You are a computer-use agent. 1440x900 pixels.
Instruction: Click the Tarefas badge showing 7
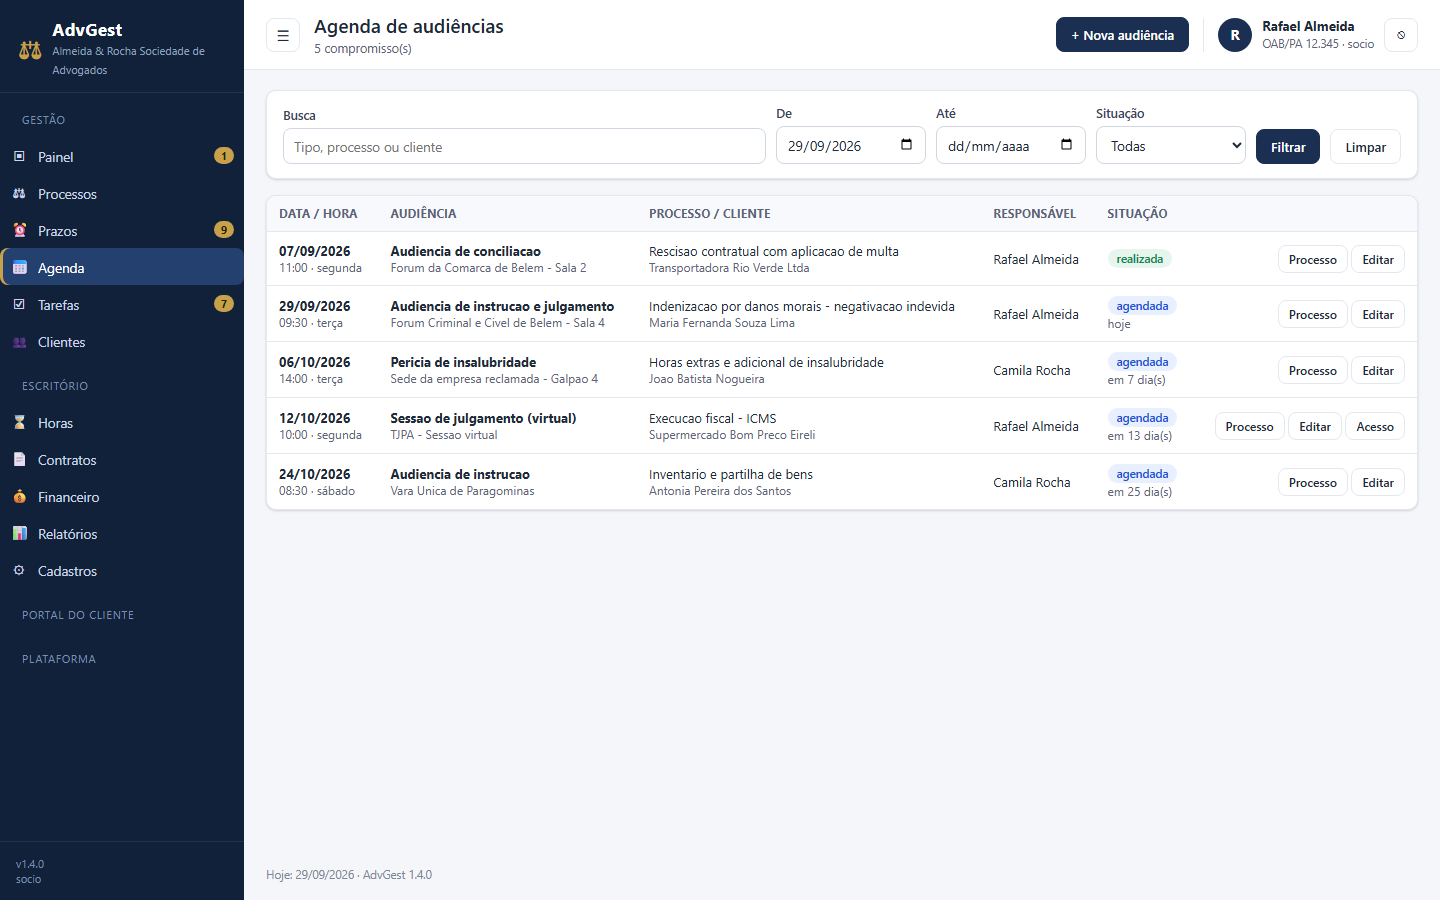[x=224, y=304]
